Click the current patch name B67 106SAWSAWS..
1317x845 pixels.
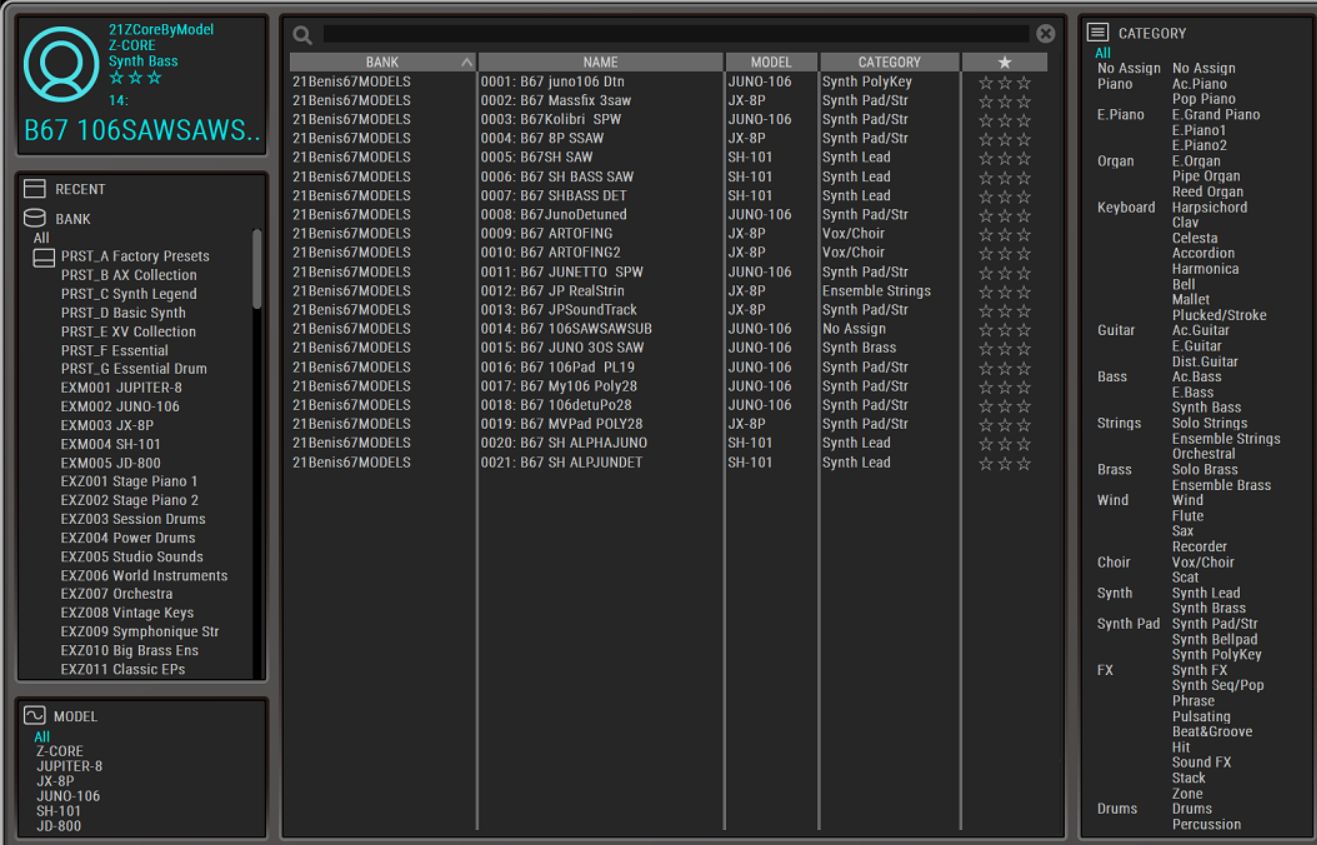click(142, 131)
